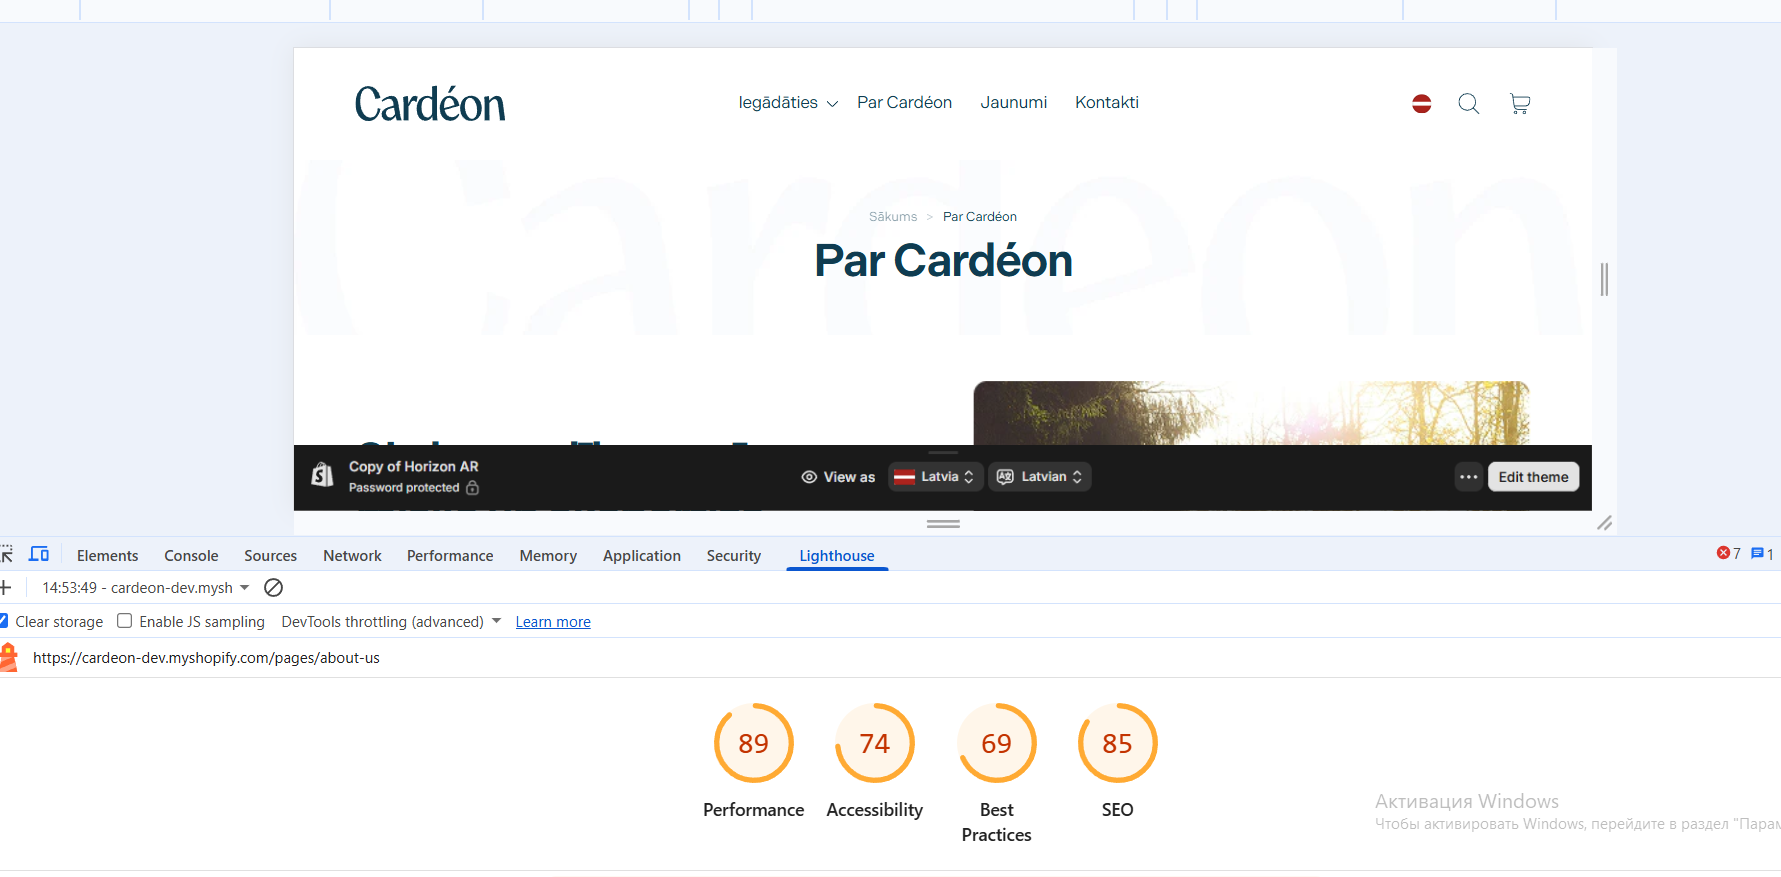1781x877 pixels.
Task: Open the Jaunumi nav link
Action: tap(1013, 103)
